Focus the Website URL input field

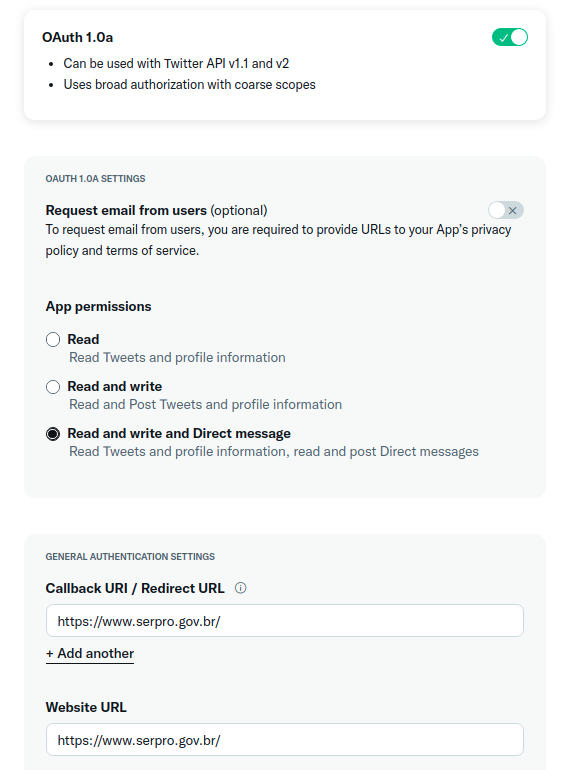click(x=285, y=740)
